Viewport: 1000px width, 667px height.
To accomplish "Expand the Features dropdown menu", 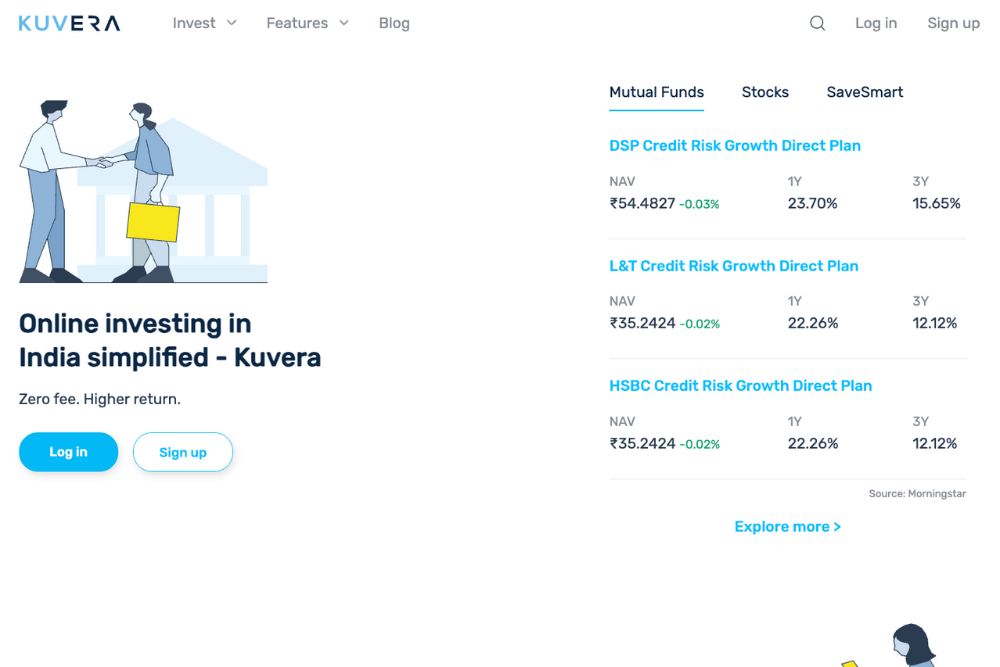I will 307,23.
